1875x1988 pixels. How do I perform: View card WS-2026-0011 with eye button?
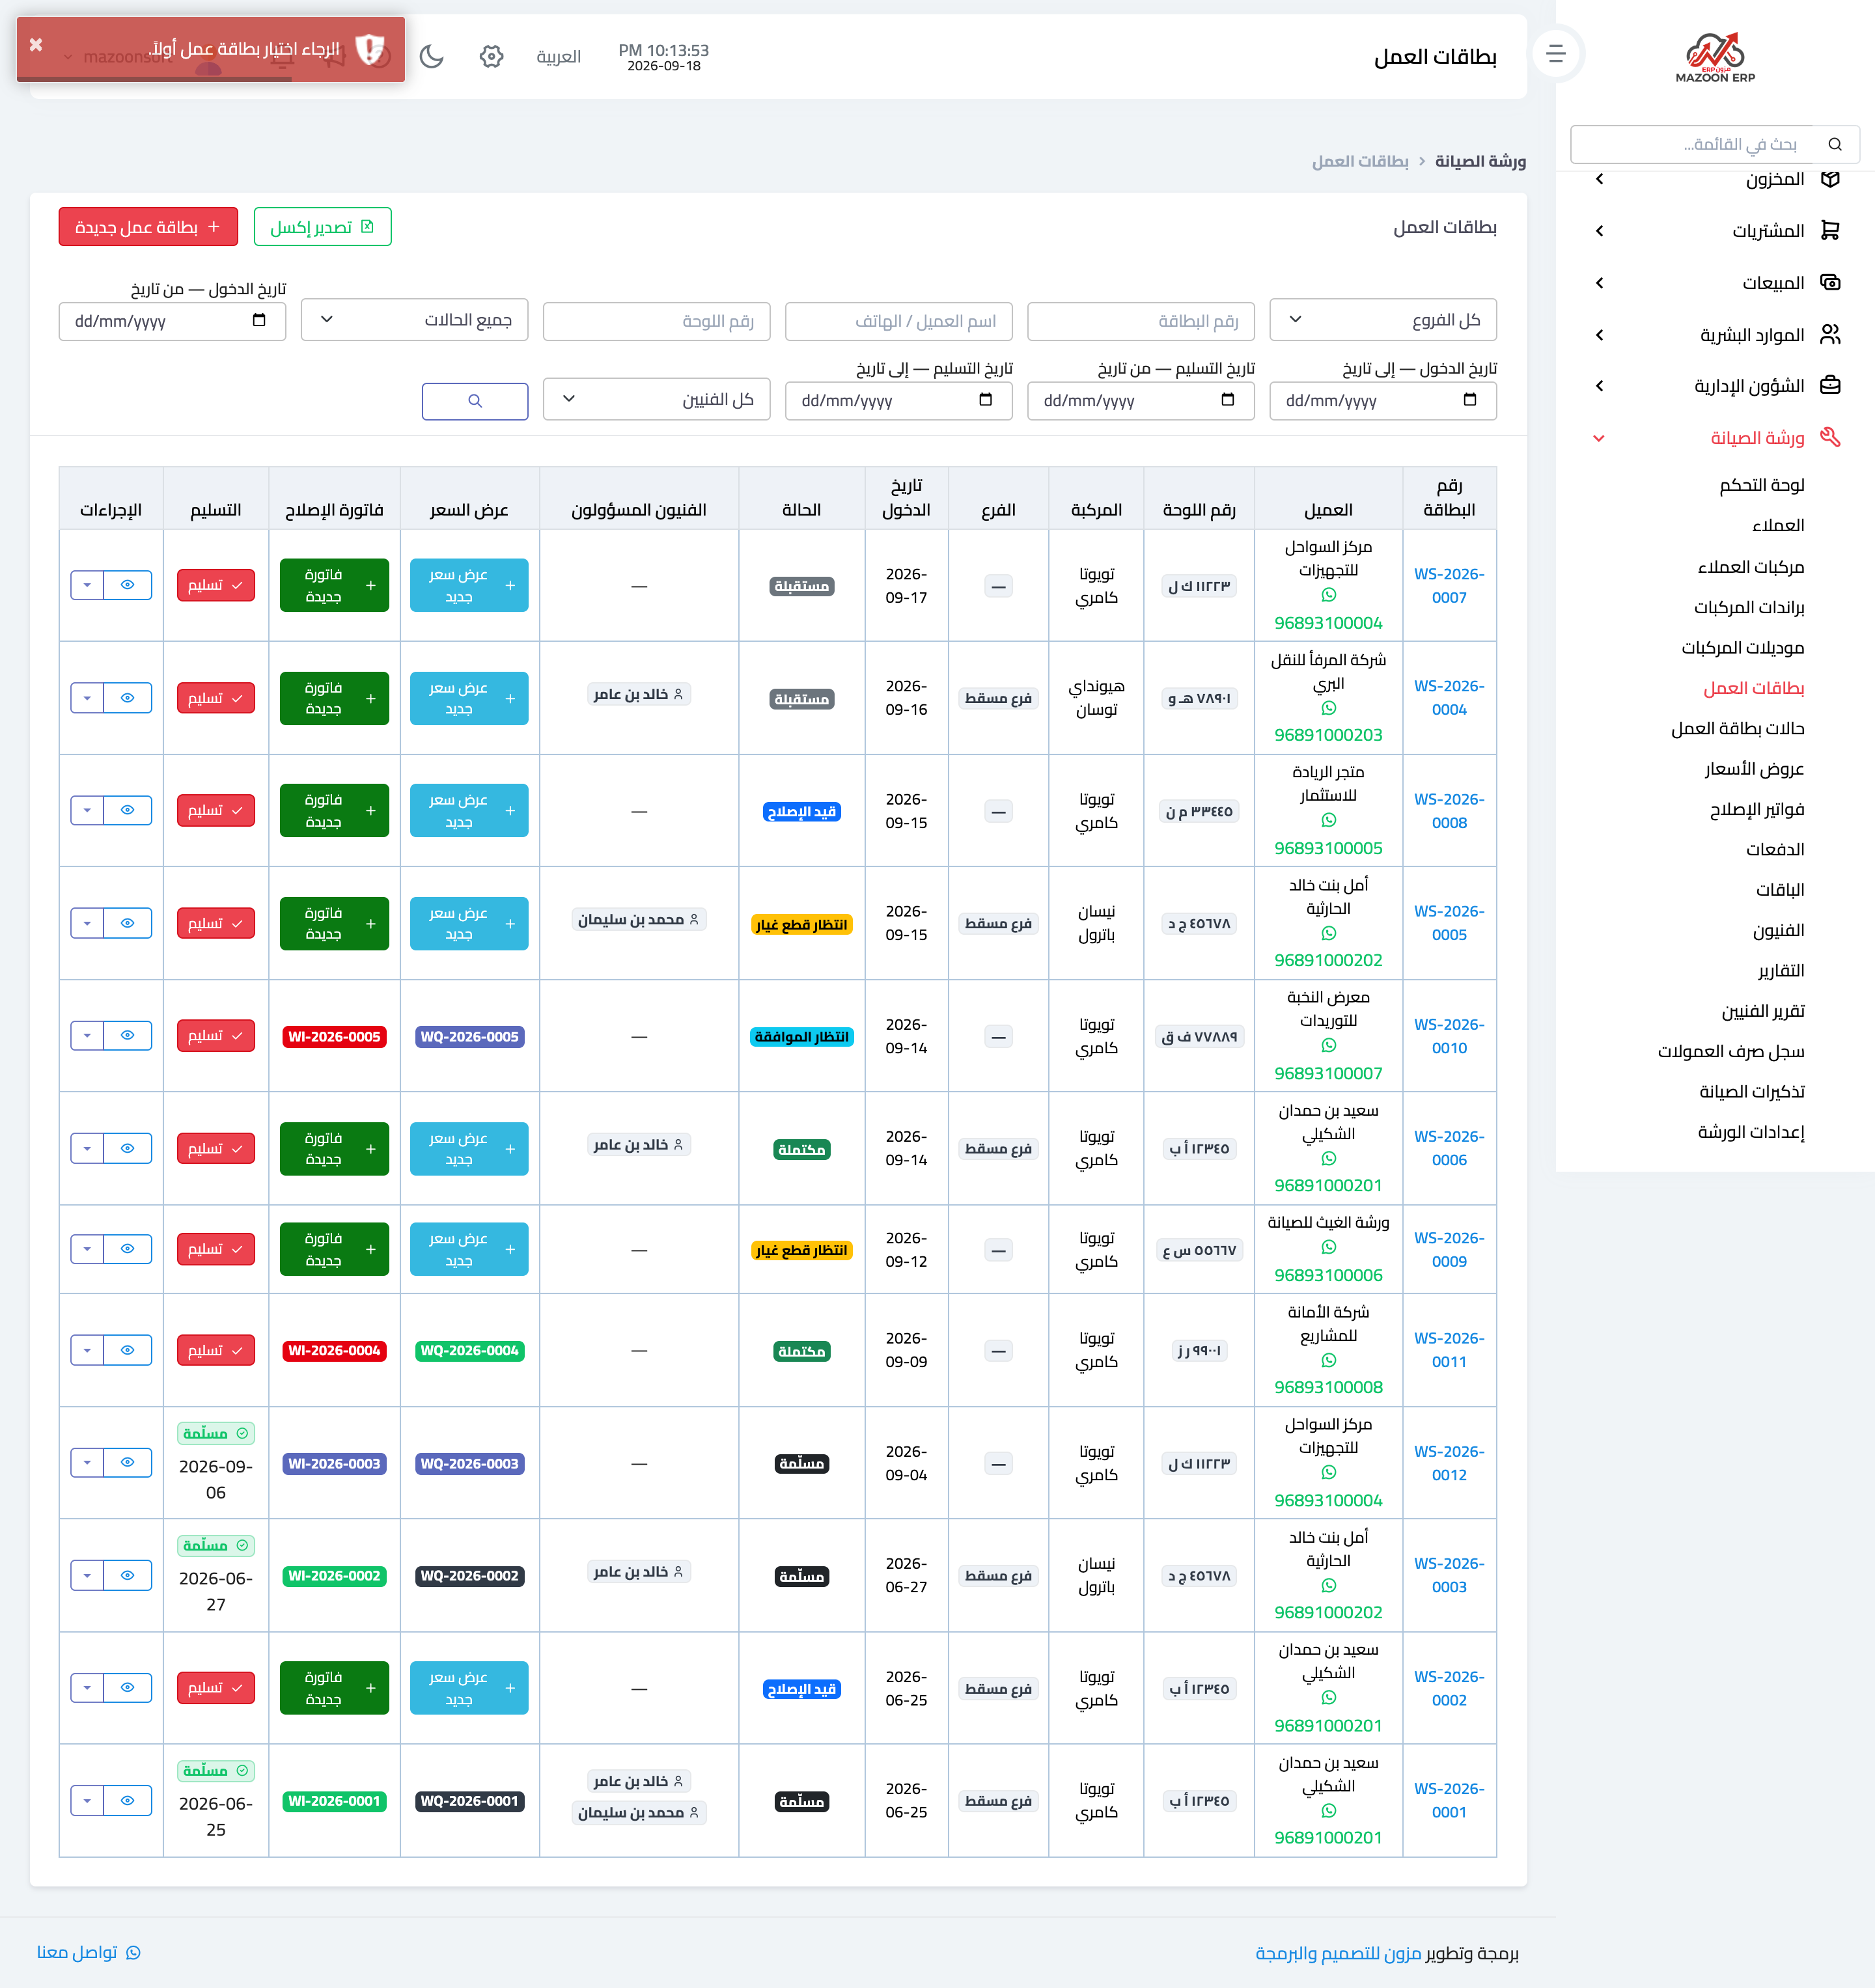click(127, 1350)
